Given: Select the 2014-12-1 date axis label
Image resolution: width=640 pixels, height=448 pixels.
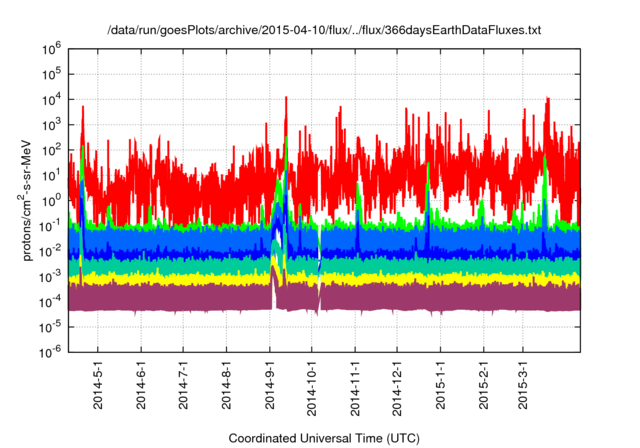Looking at the screenshot, I should (397, 388).
